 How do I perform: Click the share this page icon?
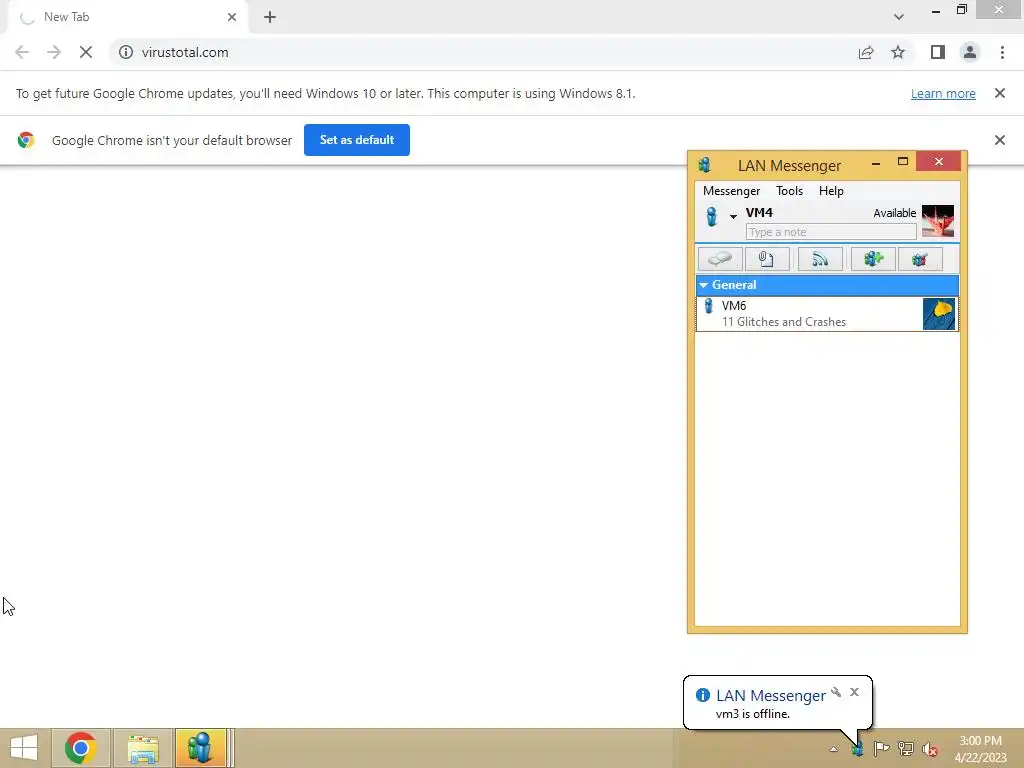(866, 52)
